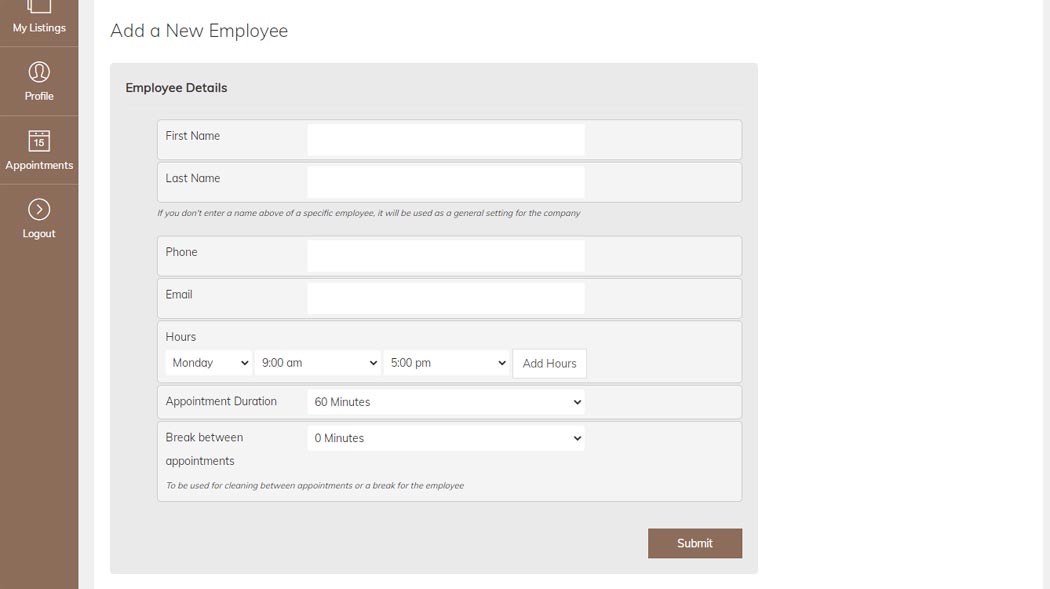
Task: Click the Employee Details section header
Action: point(175,87)
